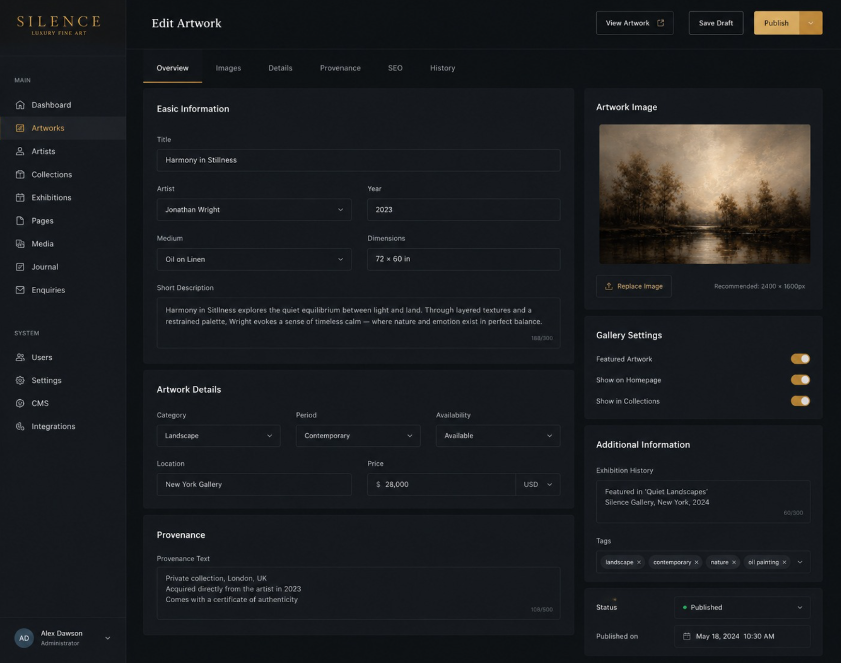Toggle the Show on Homepage switch

click(x=800, y=380)
